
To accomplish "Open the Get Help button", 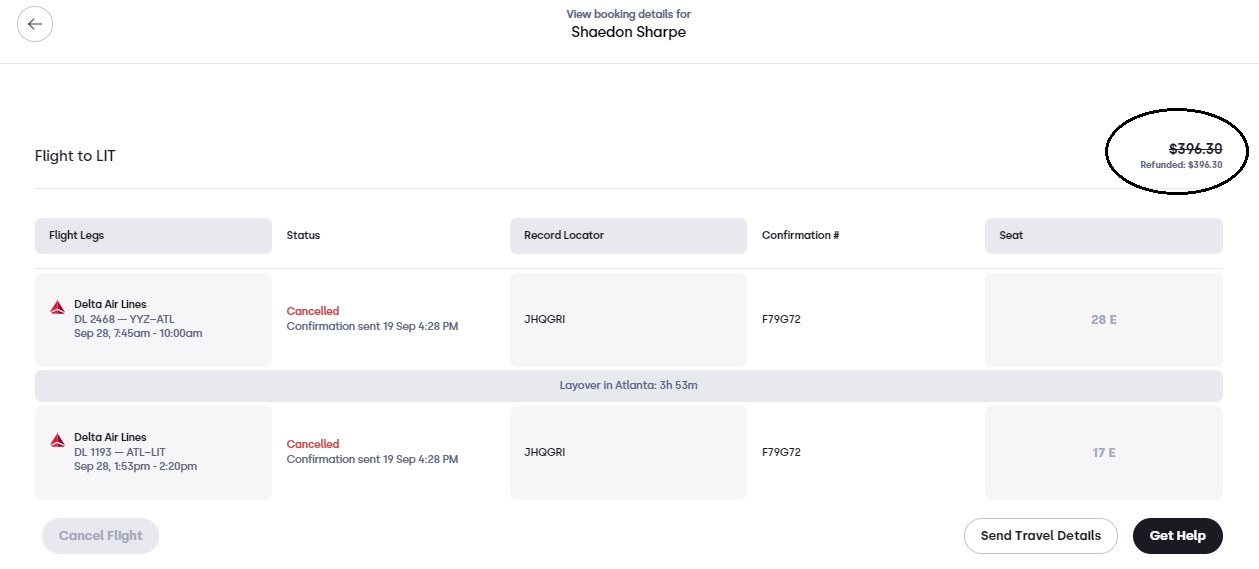I will (x=1177, y=536).
